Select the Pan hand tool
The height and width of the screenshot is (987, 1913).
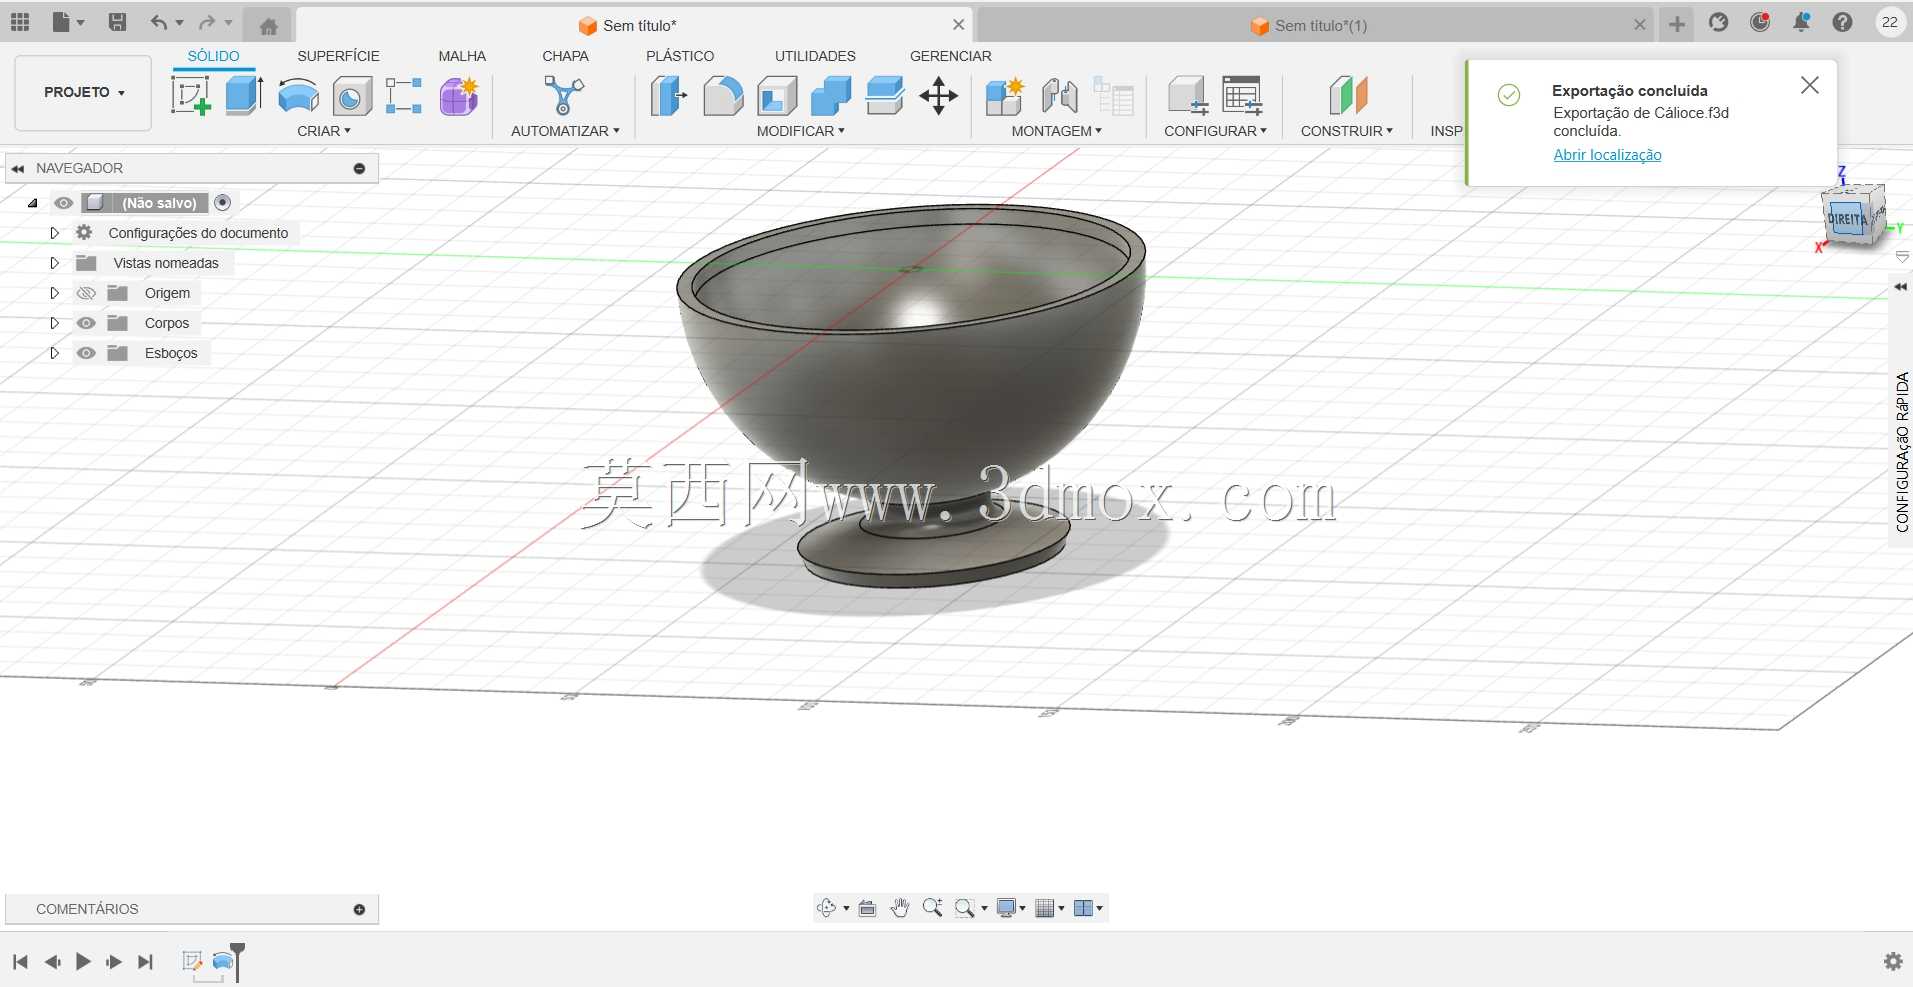900,908
